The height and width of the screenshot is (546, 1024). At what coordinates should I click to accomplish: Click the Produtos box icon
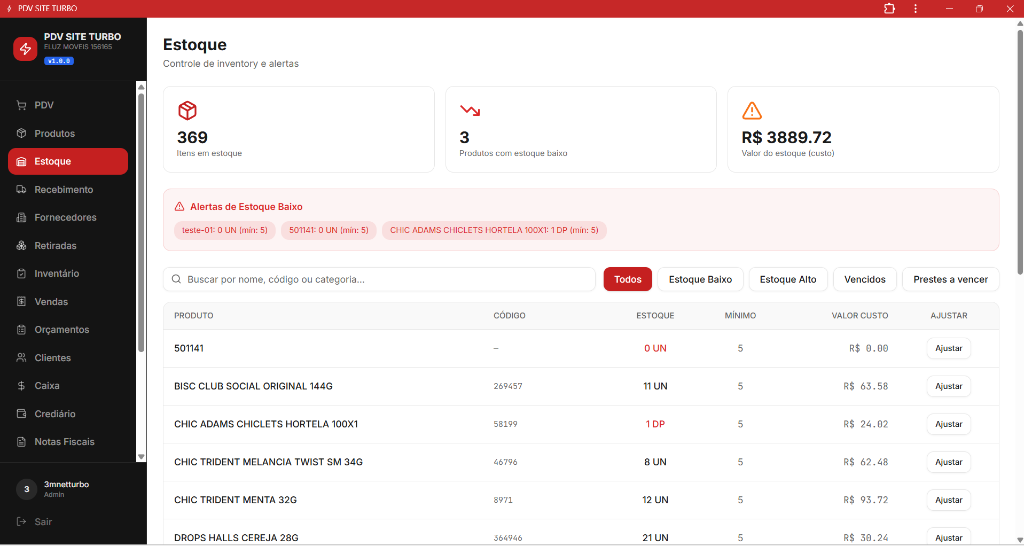22,133
